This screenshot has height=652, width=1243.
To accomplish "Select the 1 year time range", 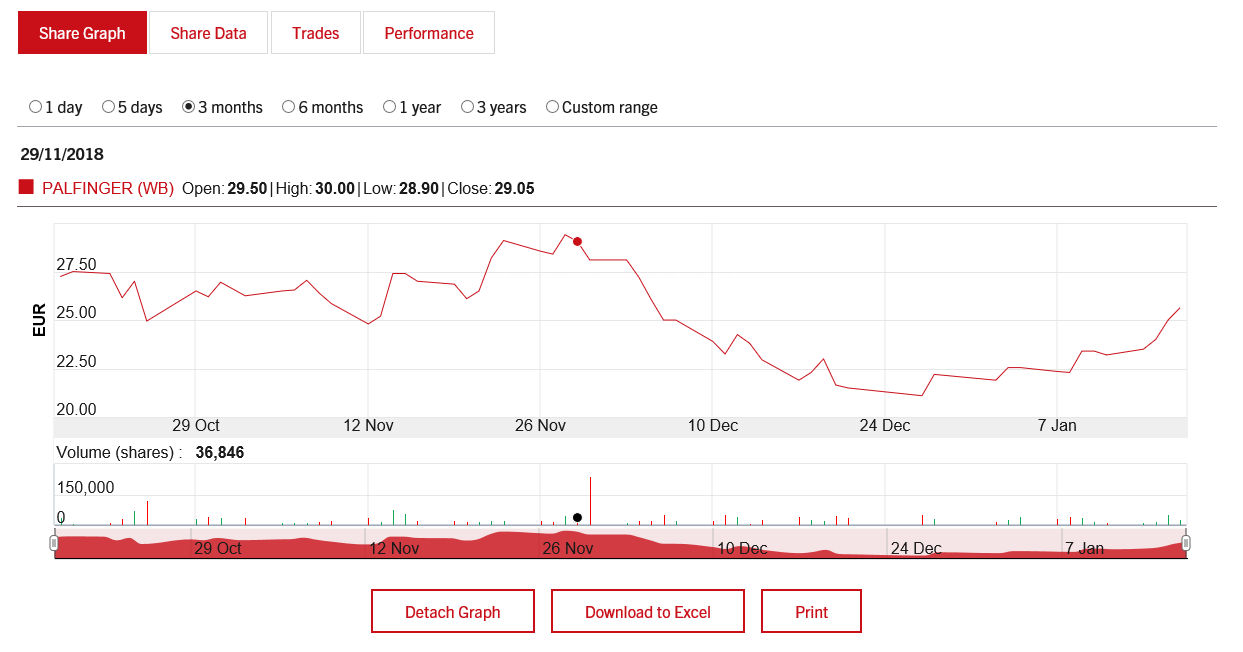I will (x=389, y=107).
